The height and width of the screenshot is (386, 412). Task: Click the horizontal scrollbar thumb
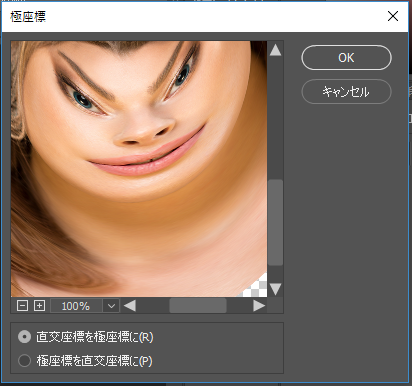(198, 306)
